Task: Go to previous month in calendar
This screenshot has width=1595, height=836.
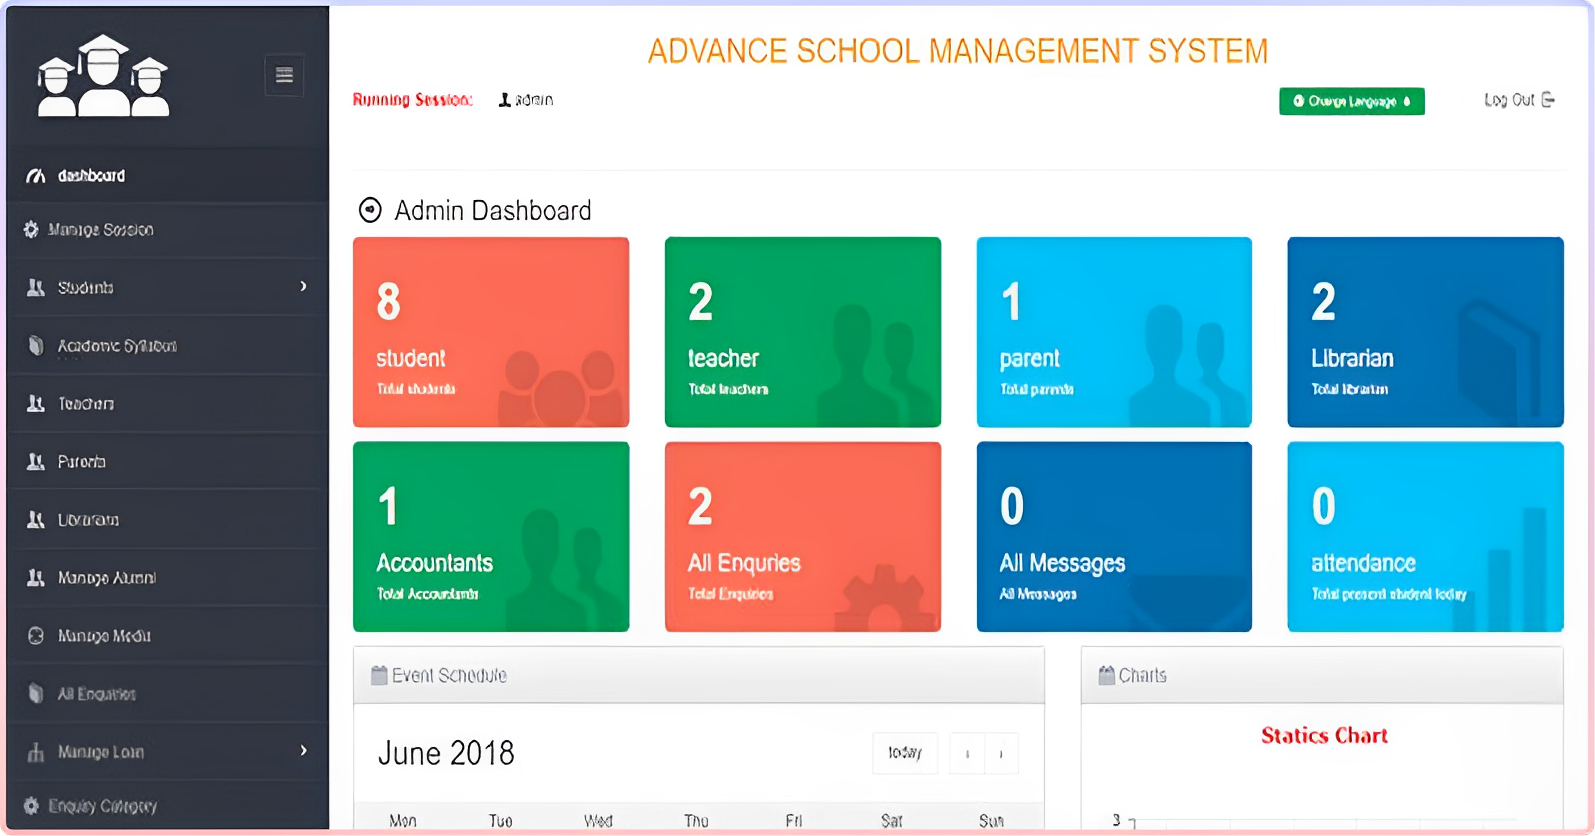Action: point(967,754)
